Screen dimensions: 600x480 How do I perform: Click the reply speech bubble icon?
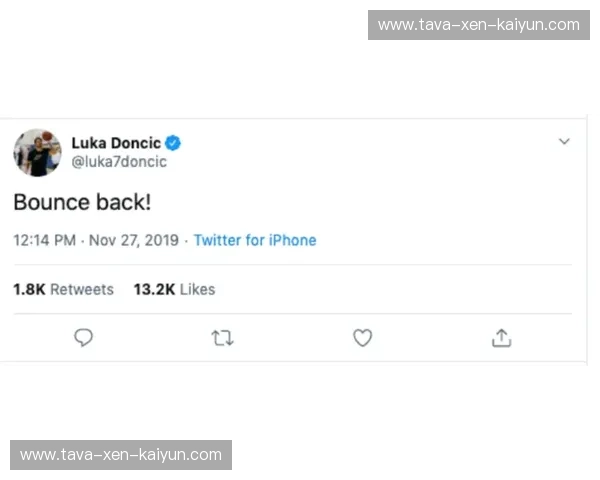(x=84, y=338)
